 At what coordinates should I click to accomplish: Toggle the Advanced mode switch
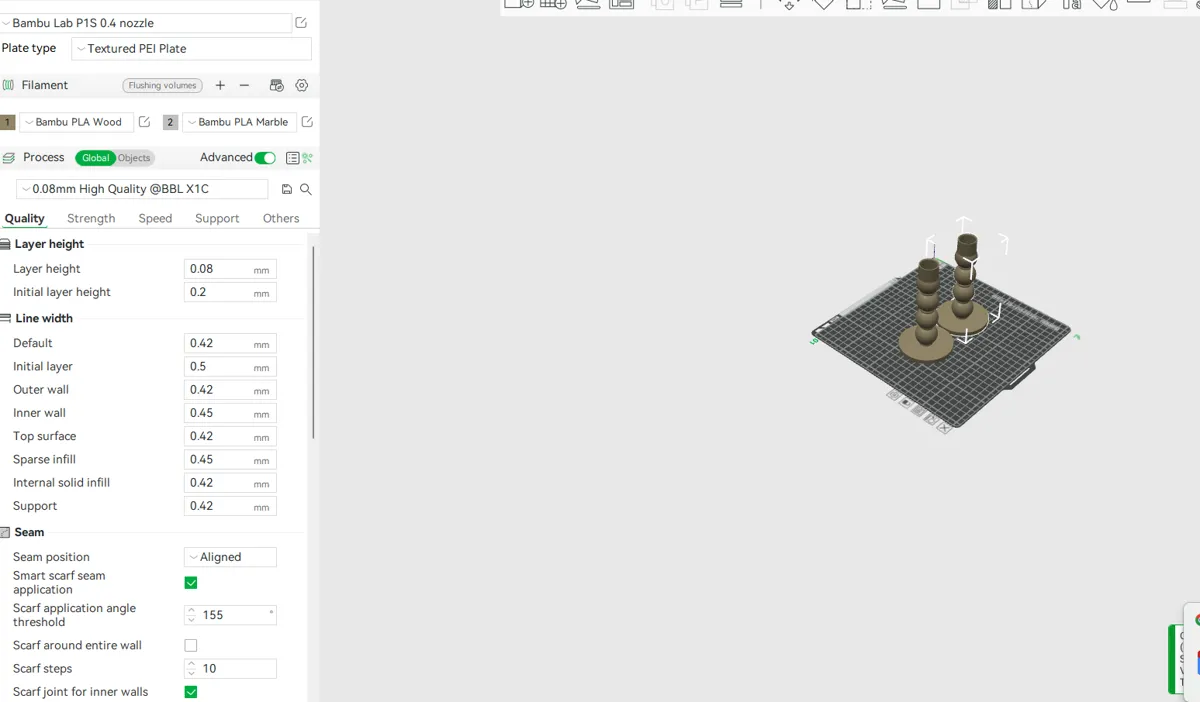pyautogui.click(x=265, y=158)
